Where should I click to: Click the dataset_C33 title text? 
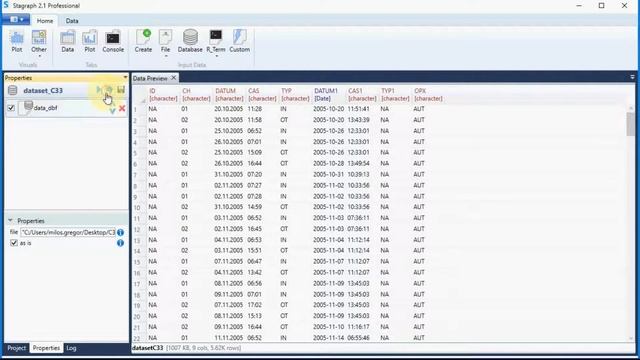(x=43, y=90)
